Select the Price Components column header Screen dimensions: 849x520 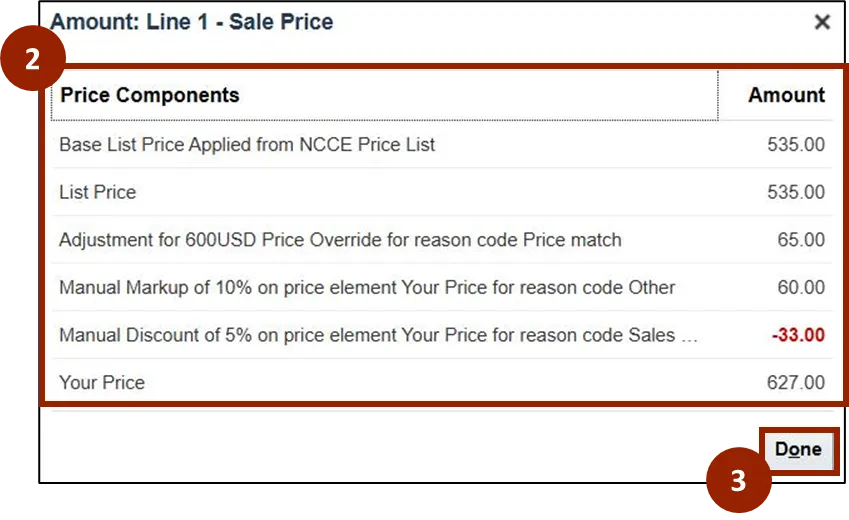150,96
